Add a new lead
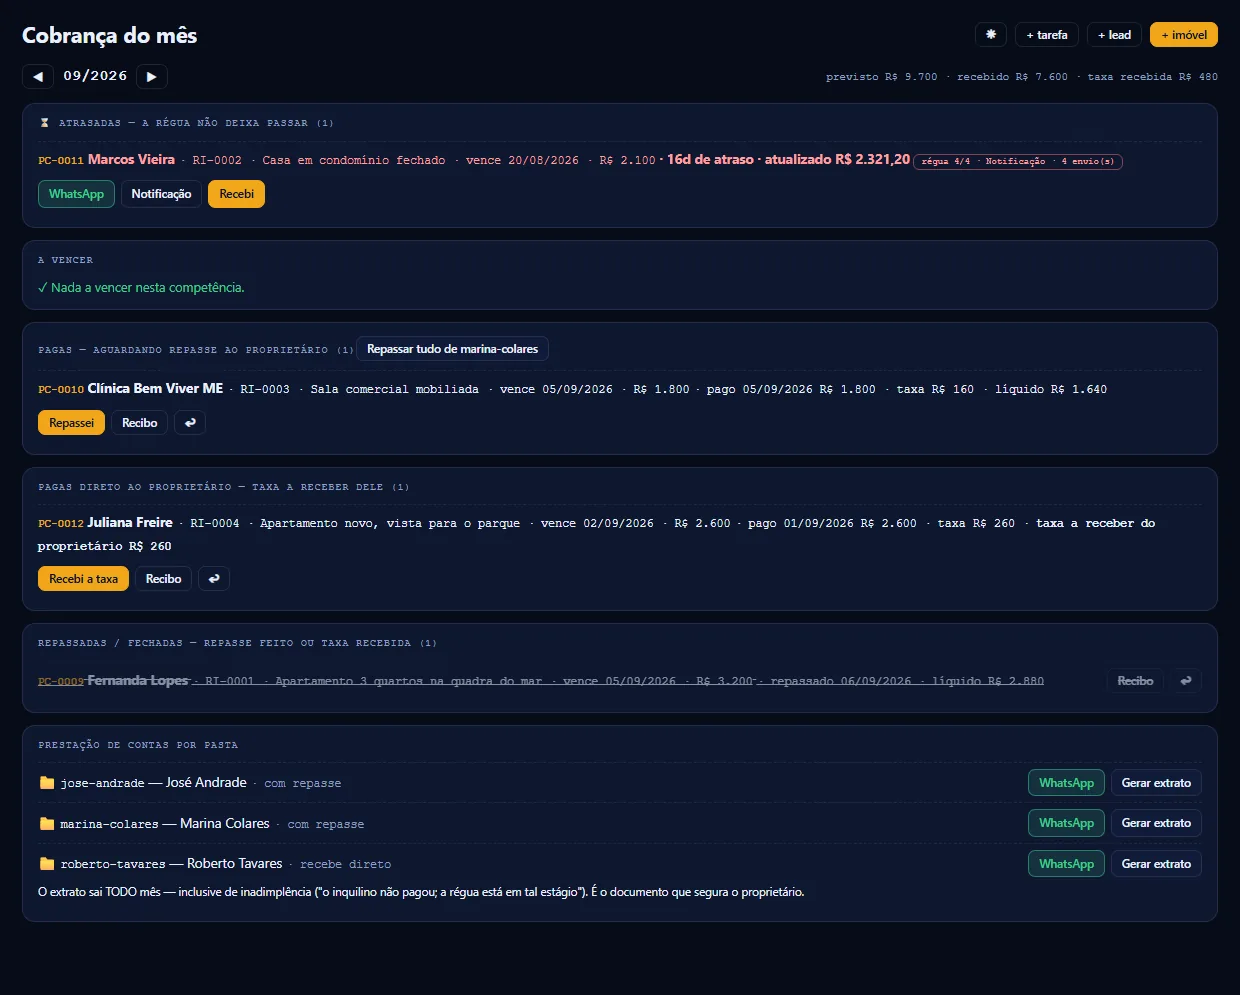The width and height of the screenshot is (1240, 995). [1114, 34]
